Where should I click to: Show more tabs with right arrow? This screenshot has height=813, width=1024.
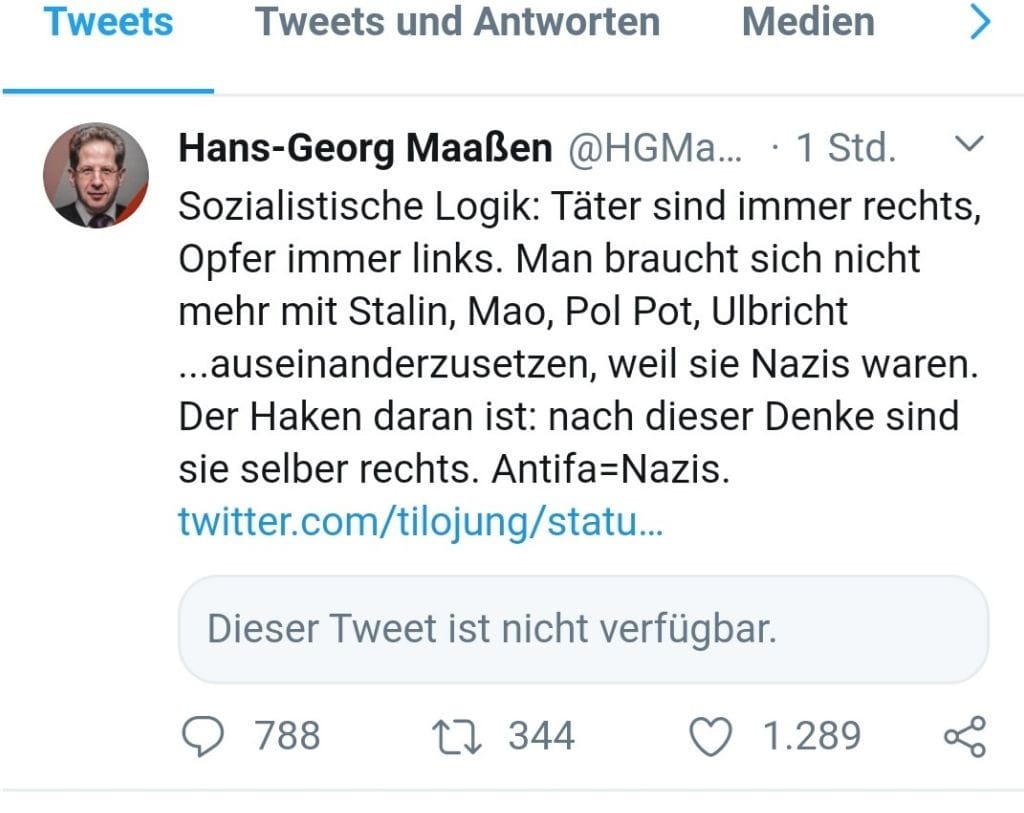tap(980, 22)
